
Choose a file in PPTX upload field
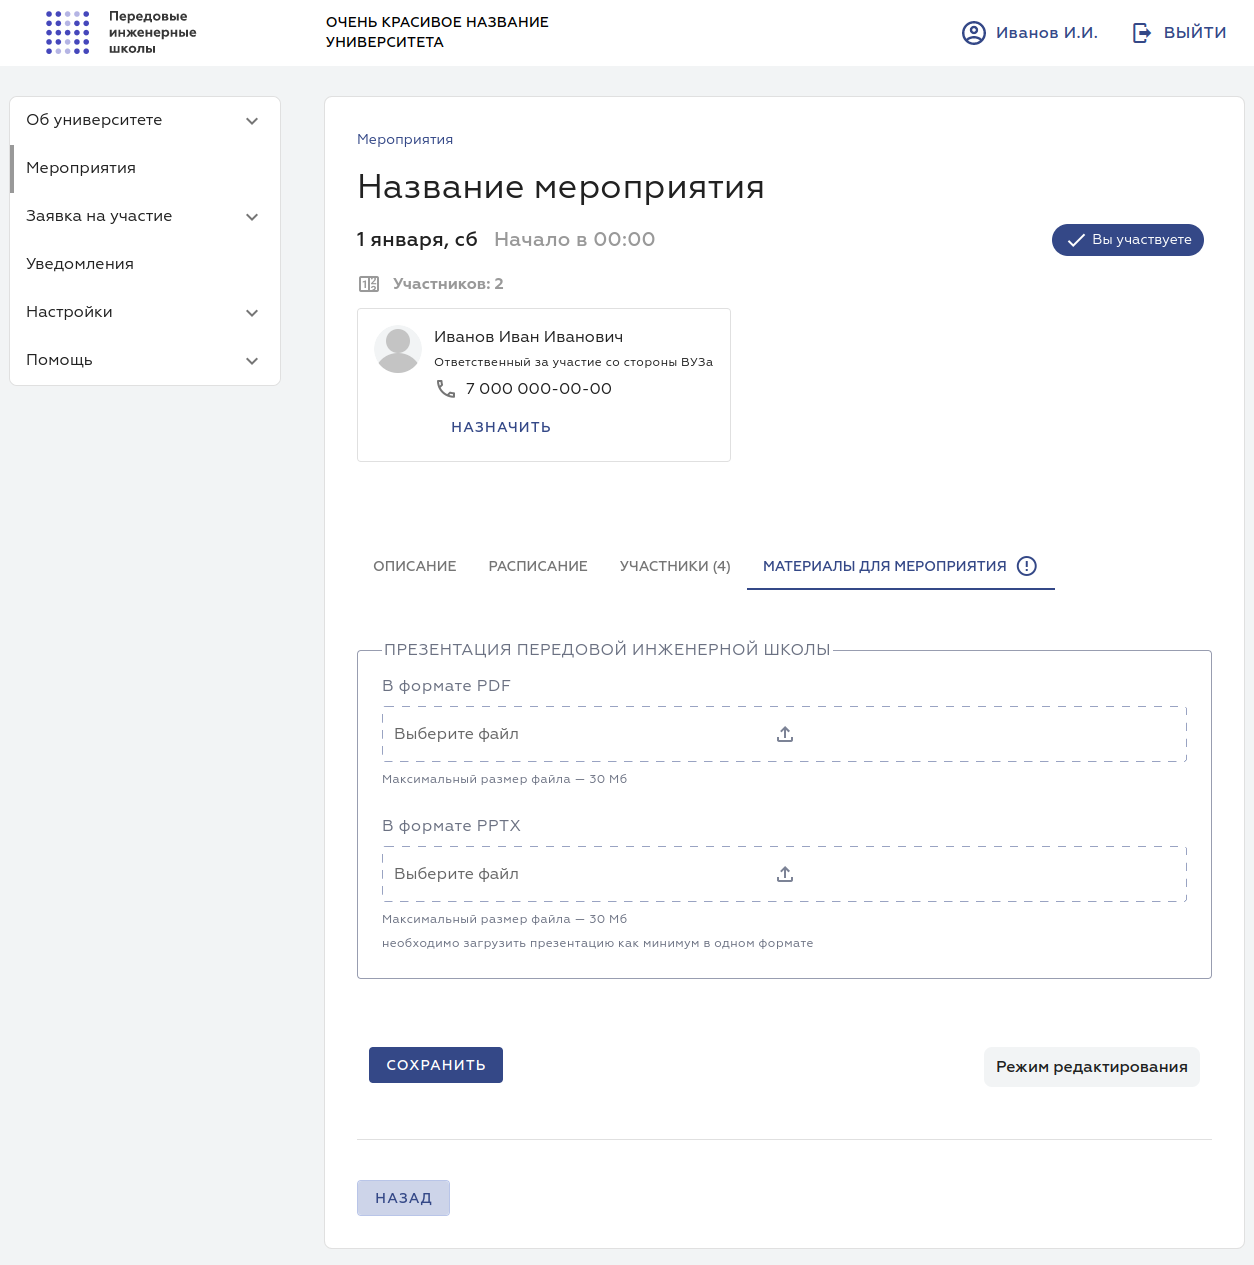point(784,874)
